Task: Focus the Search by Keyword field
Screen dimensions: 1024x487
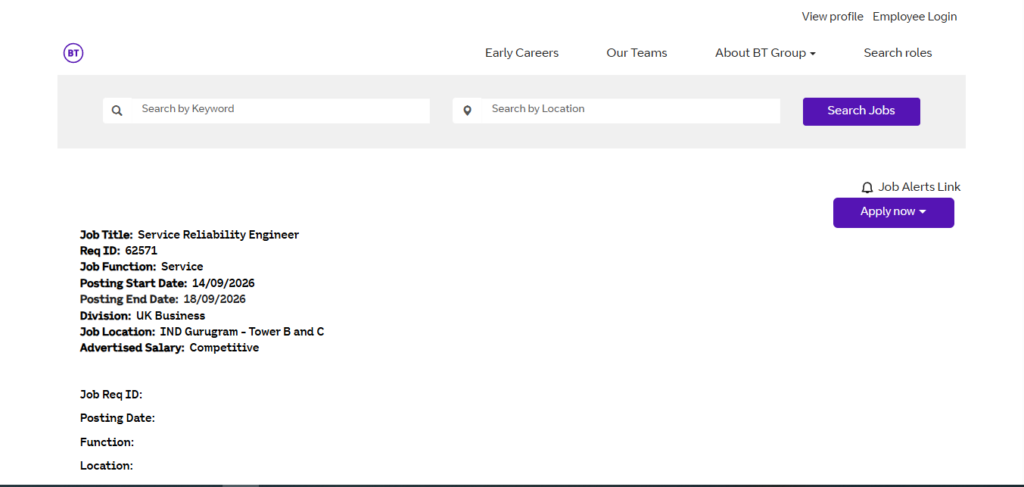Action: 281,110
